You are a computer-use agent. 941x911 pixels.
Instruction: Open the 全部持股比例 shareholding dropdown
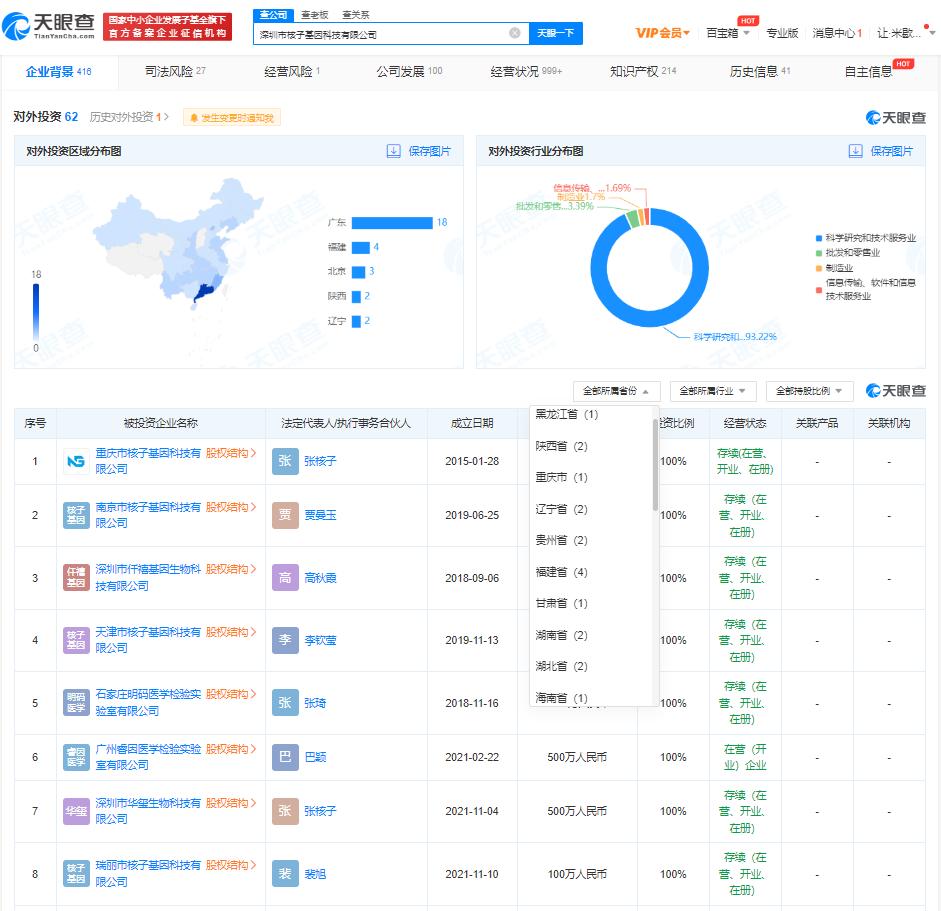(x=809, y=391)
